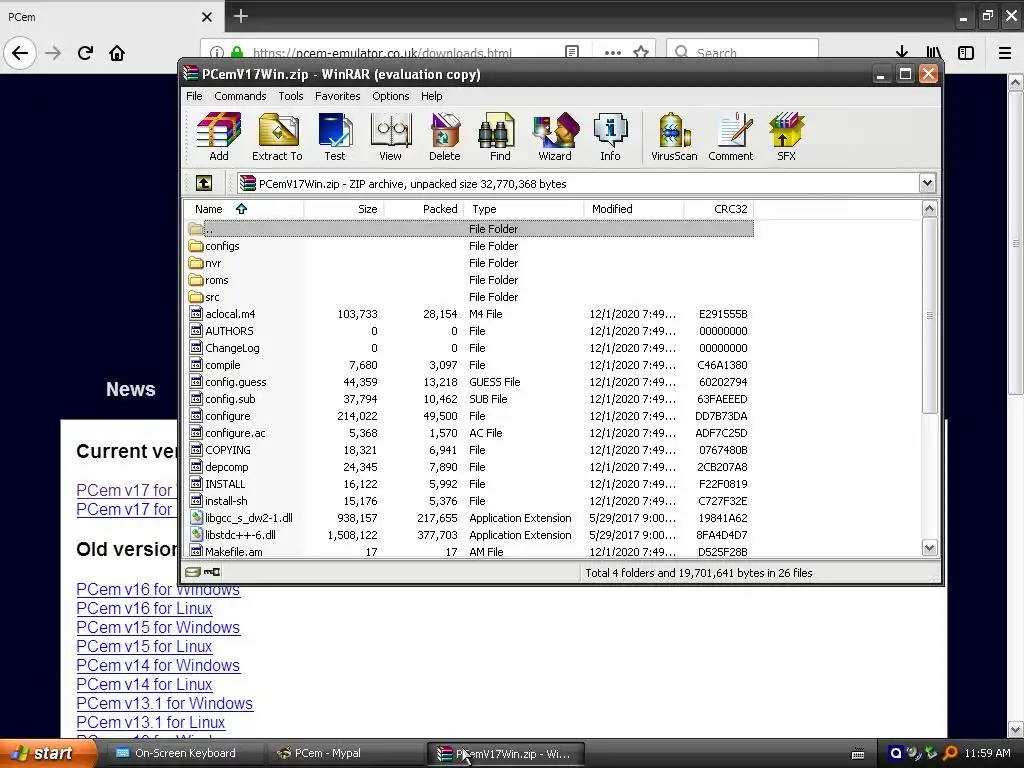Open new browser tab plus button
This screenshot has height=768, width=1024.
[240, 16]
